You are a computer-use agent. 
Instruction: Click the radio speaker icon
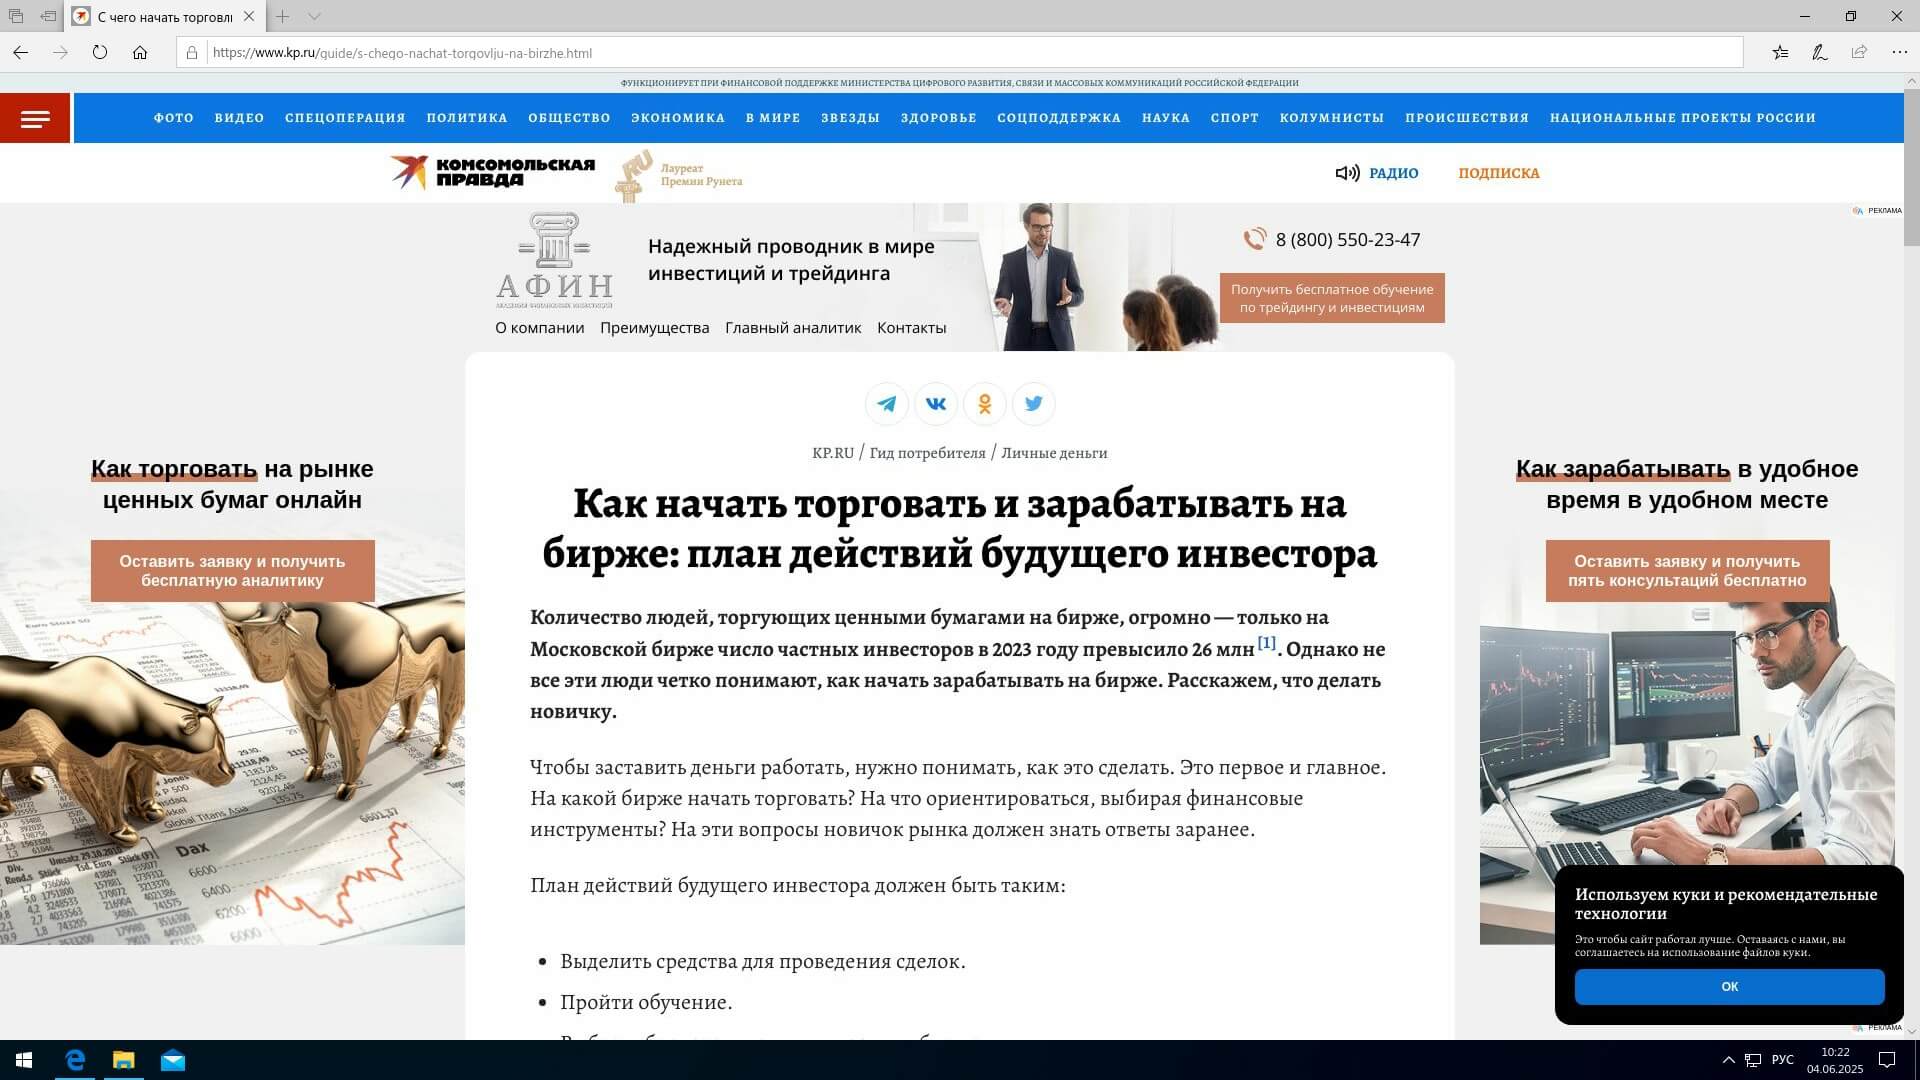[x=1347, y=173]
